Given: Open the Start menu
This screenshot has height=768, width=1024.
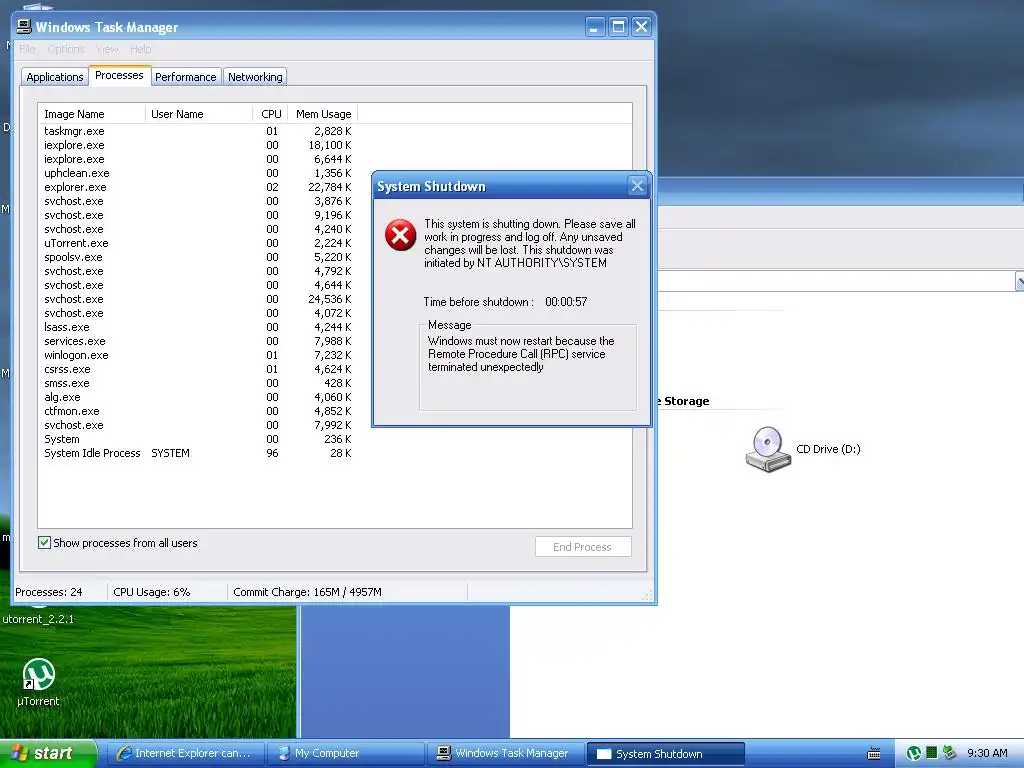Looking at the screenshot, I should pos(48,754).
